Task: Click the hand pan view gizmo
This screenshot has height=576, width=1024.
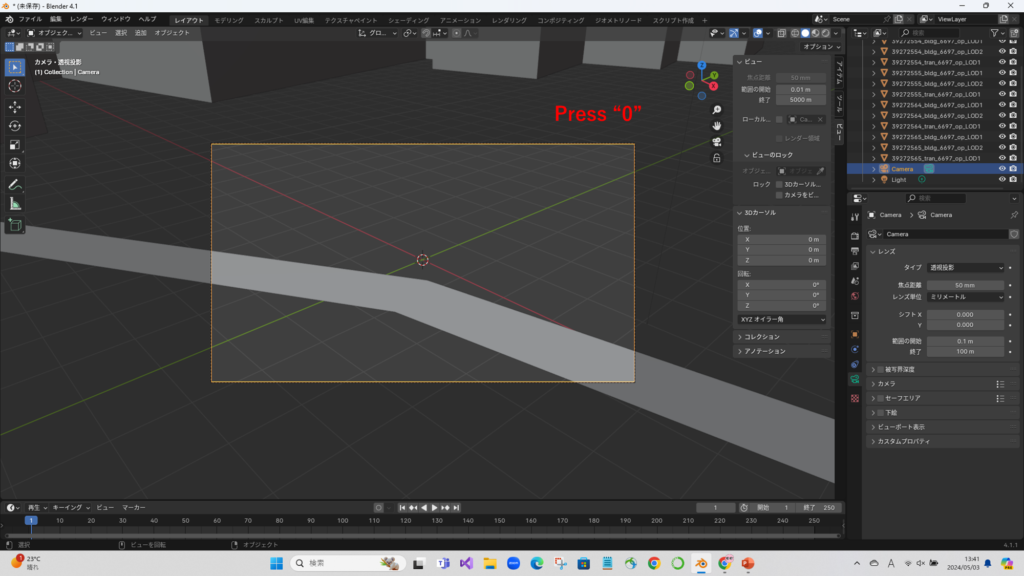Action: (717, 126)
